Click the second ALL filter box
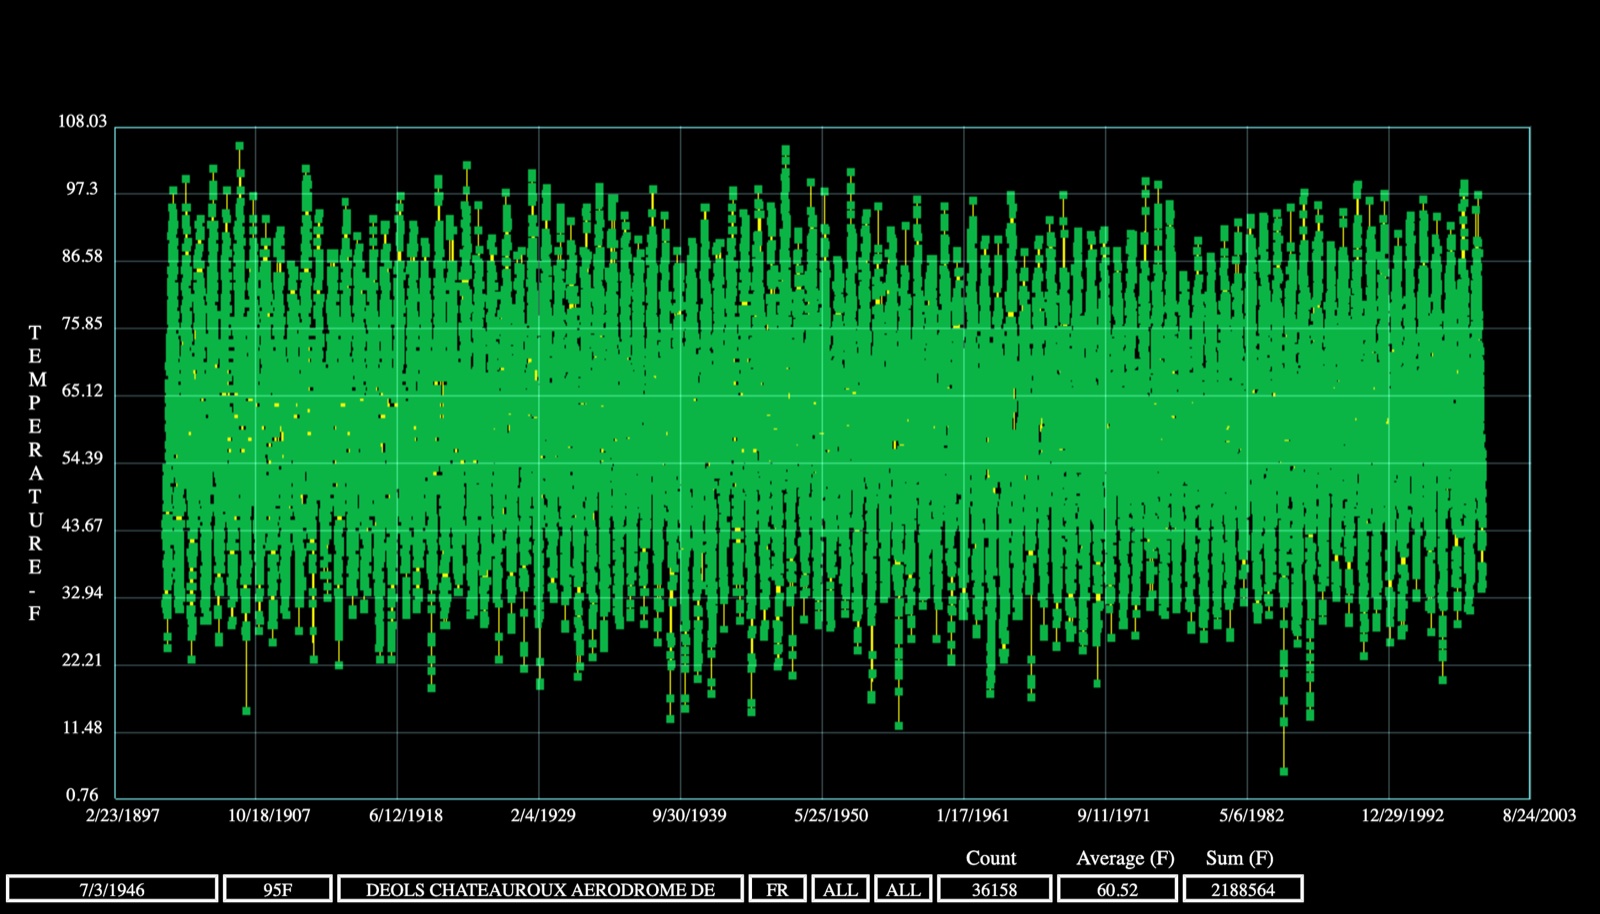Image resolution: width=1600 pixels, height=914 pixels. click(903, 889)
